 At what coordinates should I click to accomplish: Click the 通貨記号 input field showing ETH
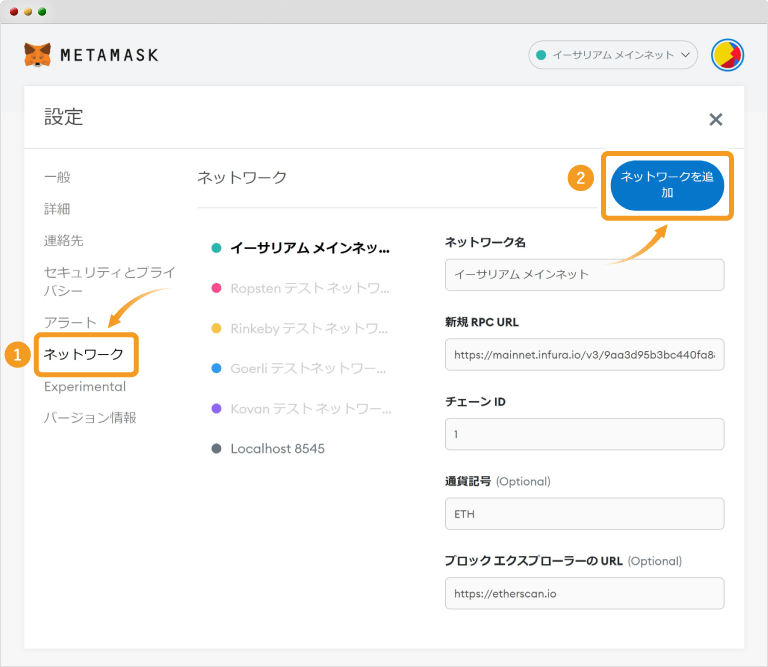(584, 514)
